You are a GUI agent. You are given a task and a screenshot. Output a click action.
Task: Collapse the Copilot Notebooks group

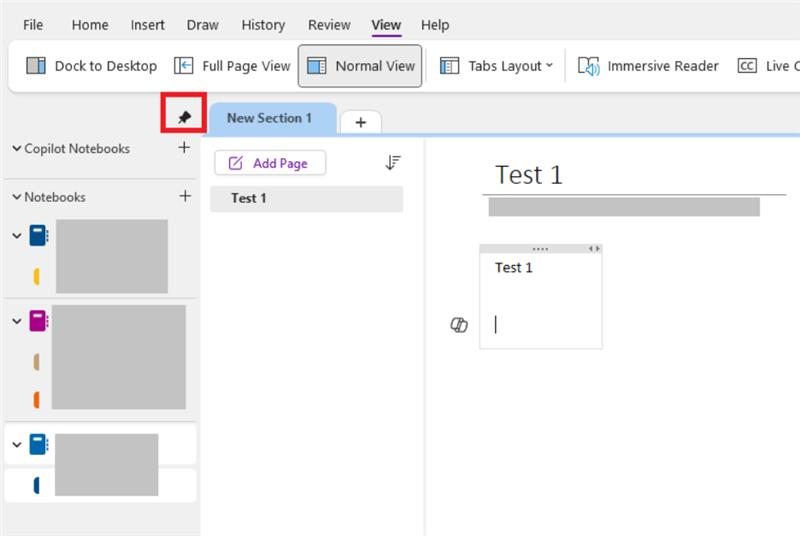click(x=17, y=148)
